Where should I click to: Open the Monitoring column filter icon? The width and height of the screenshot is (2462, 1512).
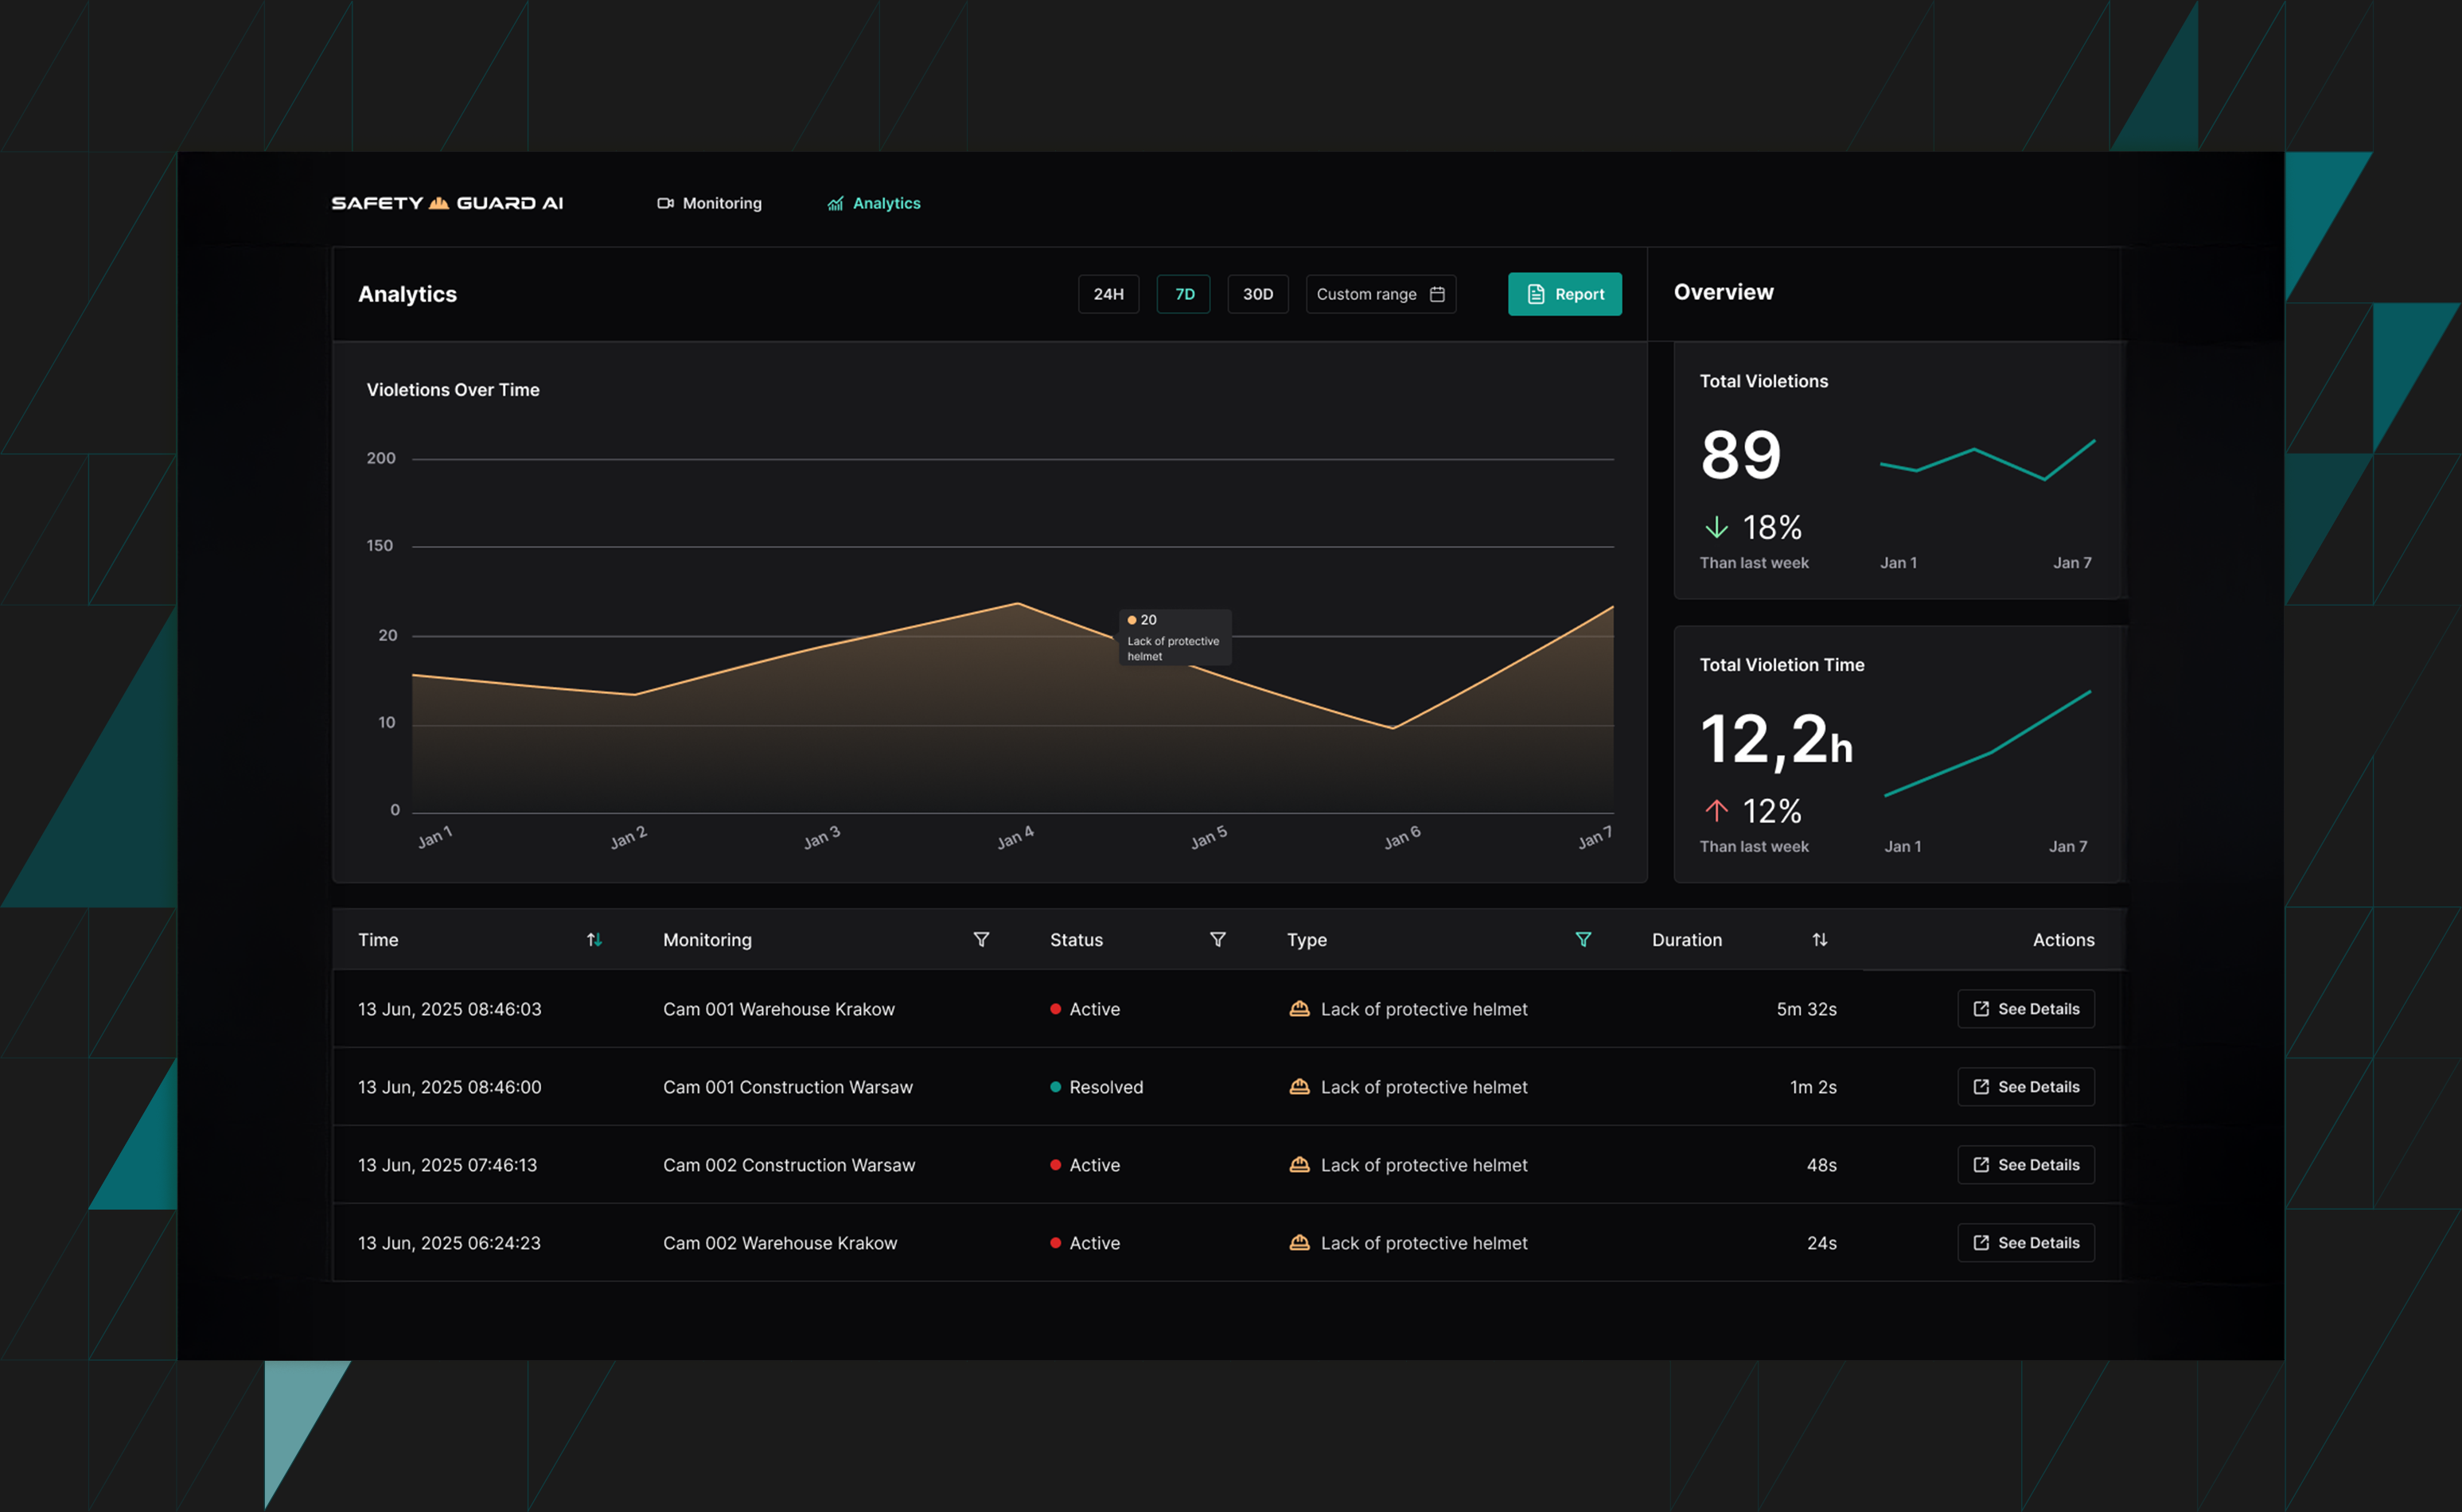point(981,939)
